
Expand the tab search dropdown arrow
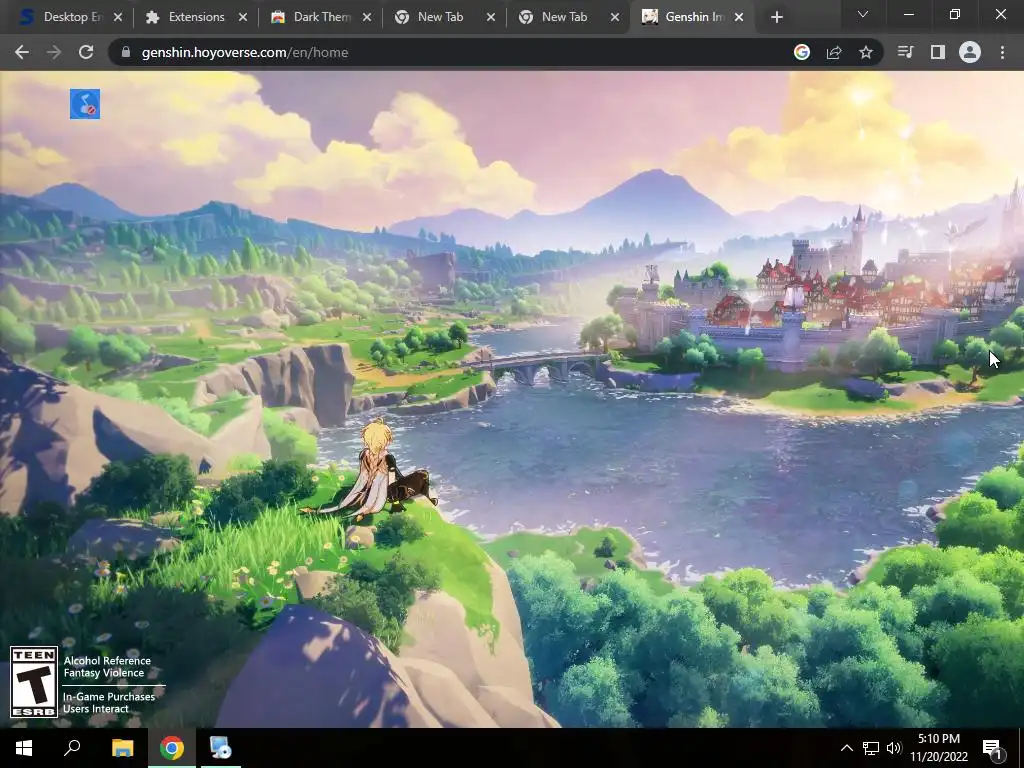point(863,14)
